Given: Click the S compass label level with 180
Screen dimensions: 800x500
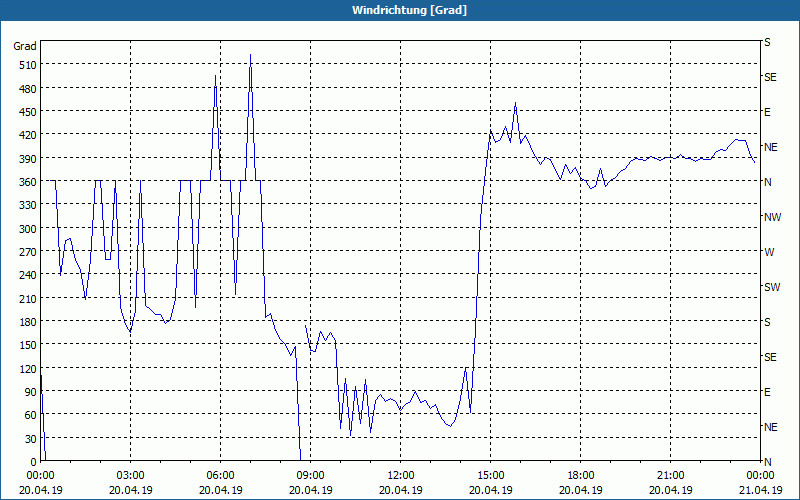Looking at the screenshot, I should tap(767, 322).
